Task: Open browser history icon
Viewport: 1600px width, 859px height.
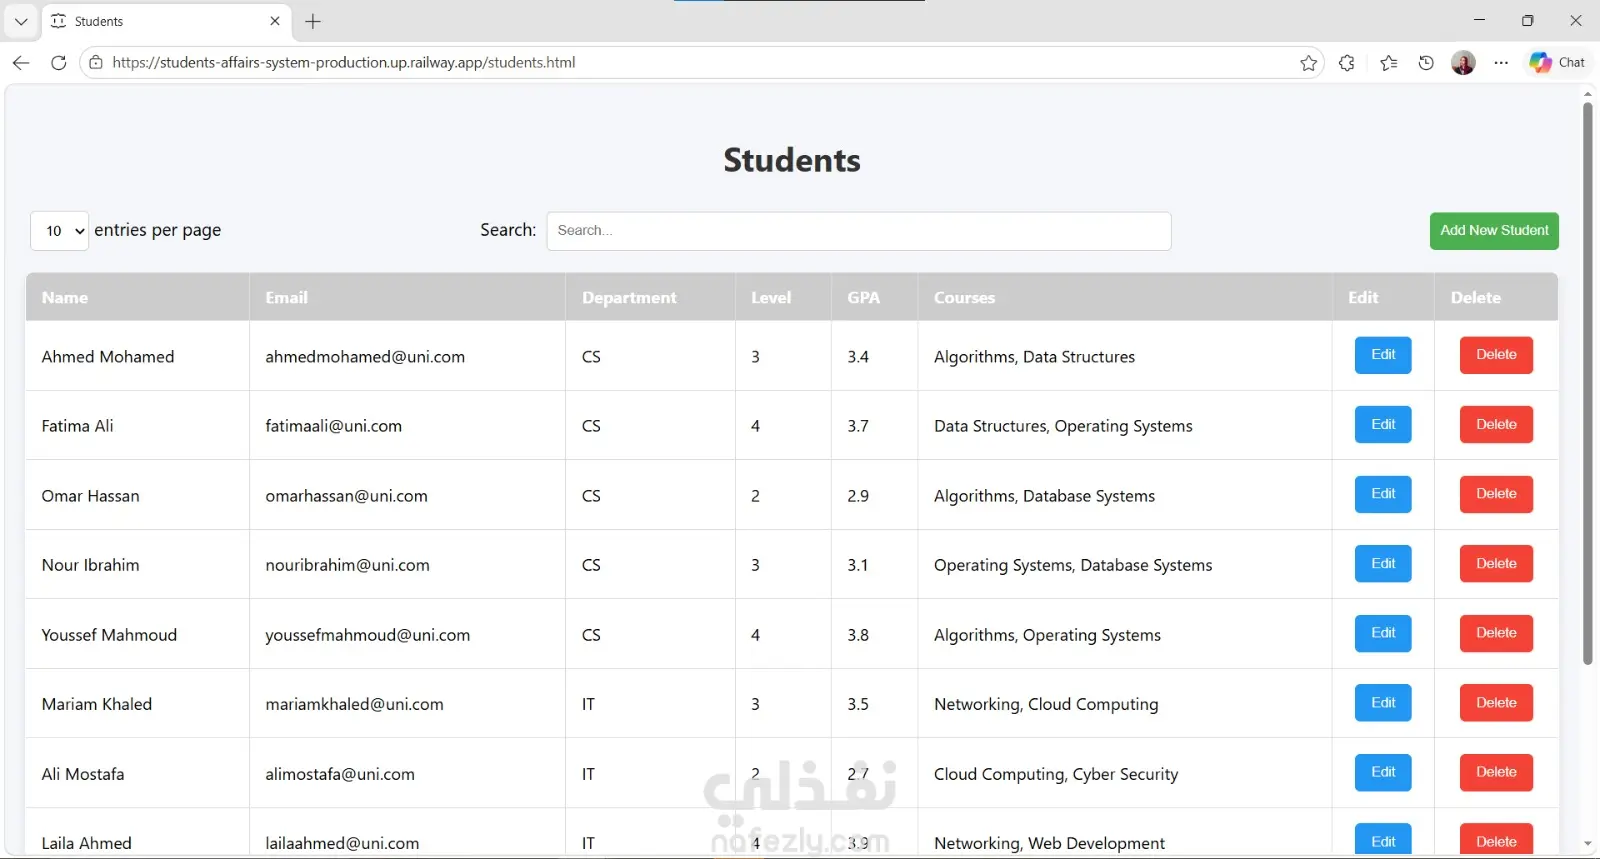Action: (x=1427, y=63)
